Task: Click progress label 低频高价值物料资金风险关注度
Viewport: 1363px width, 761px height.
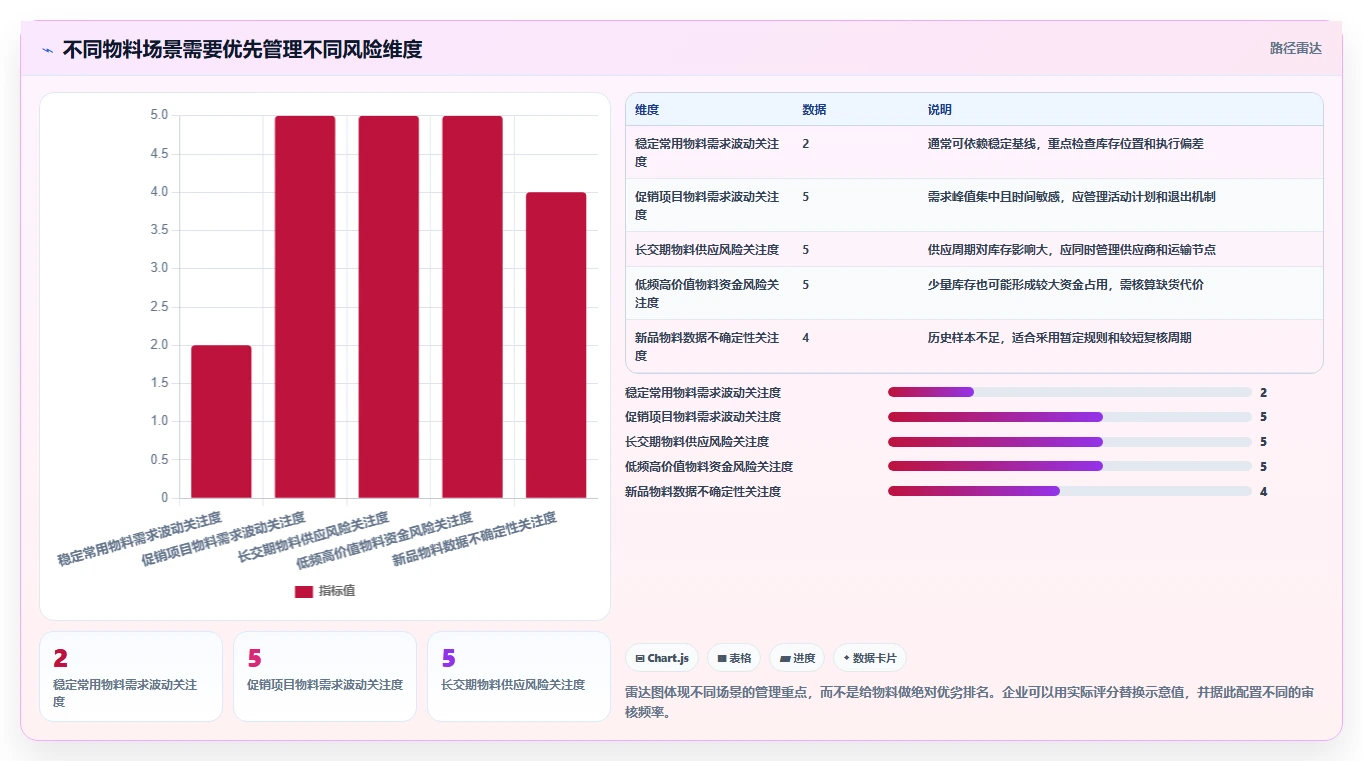Action: click(x=709, y=467)
